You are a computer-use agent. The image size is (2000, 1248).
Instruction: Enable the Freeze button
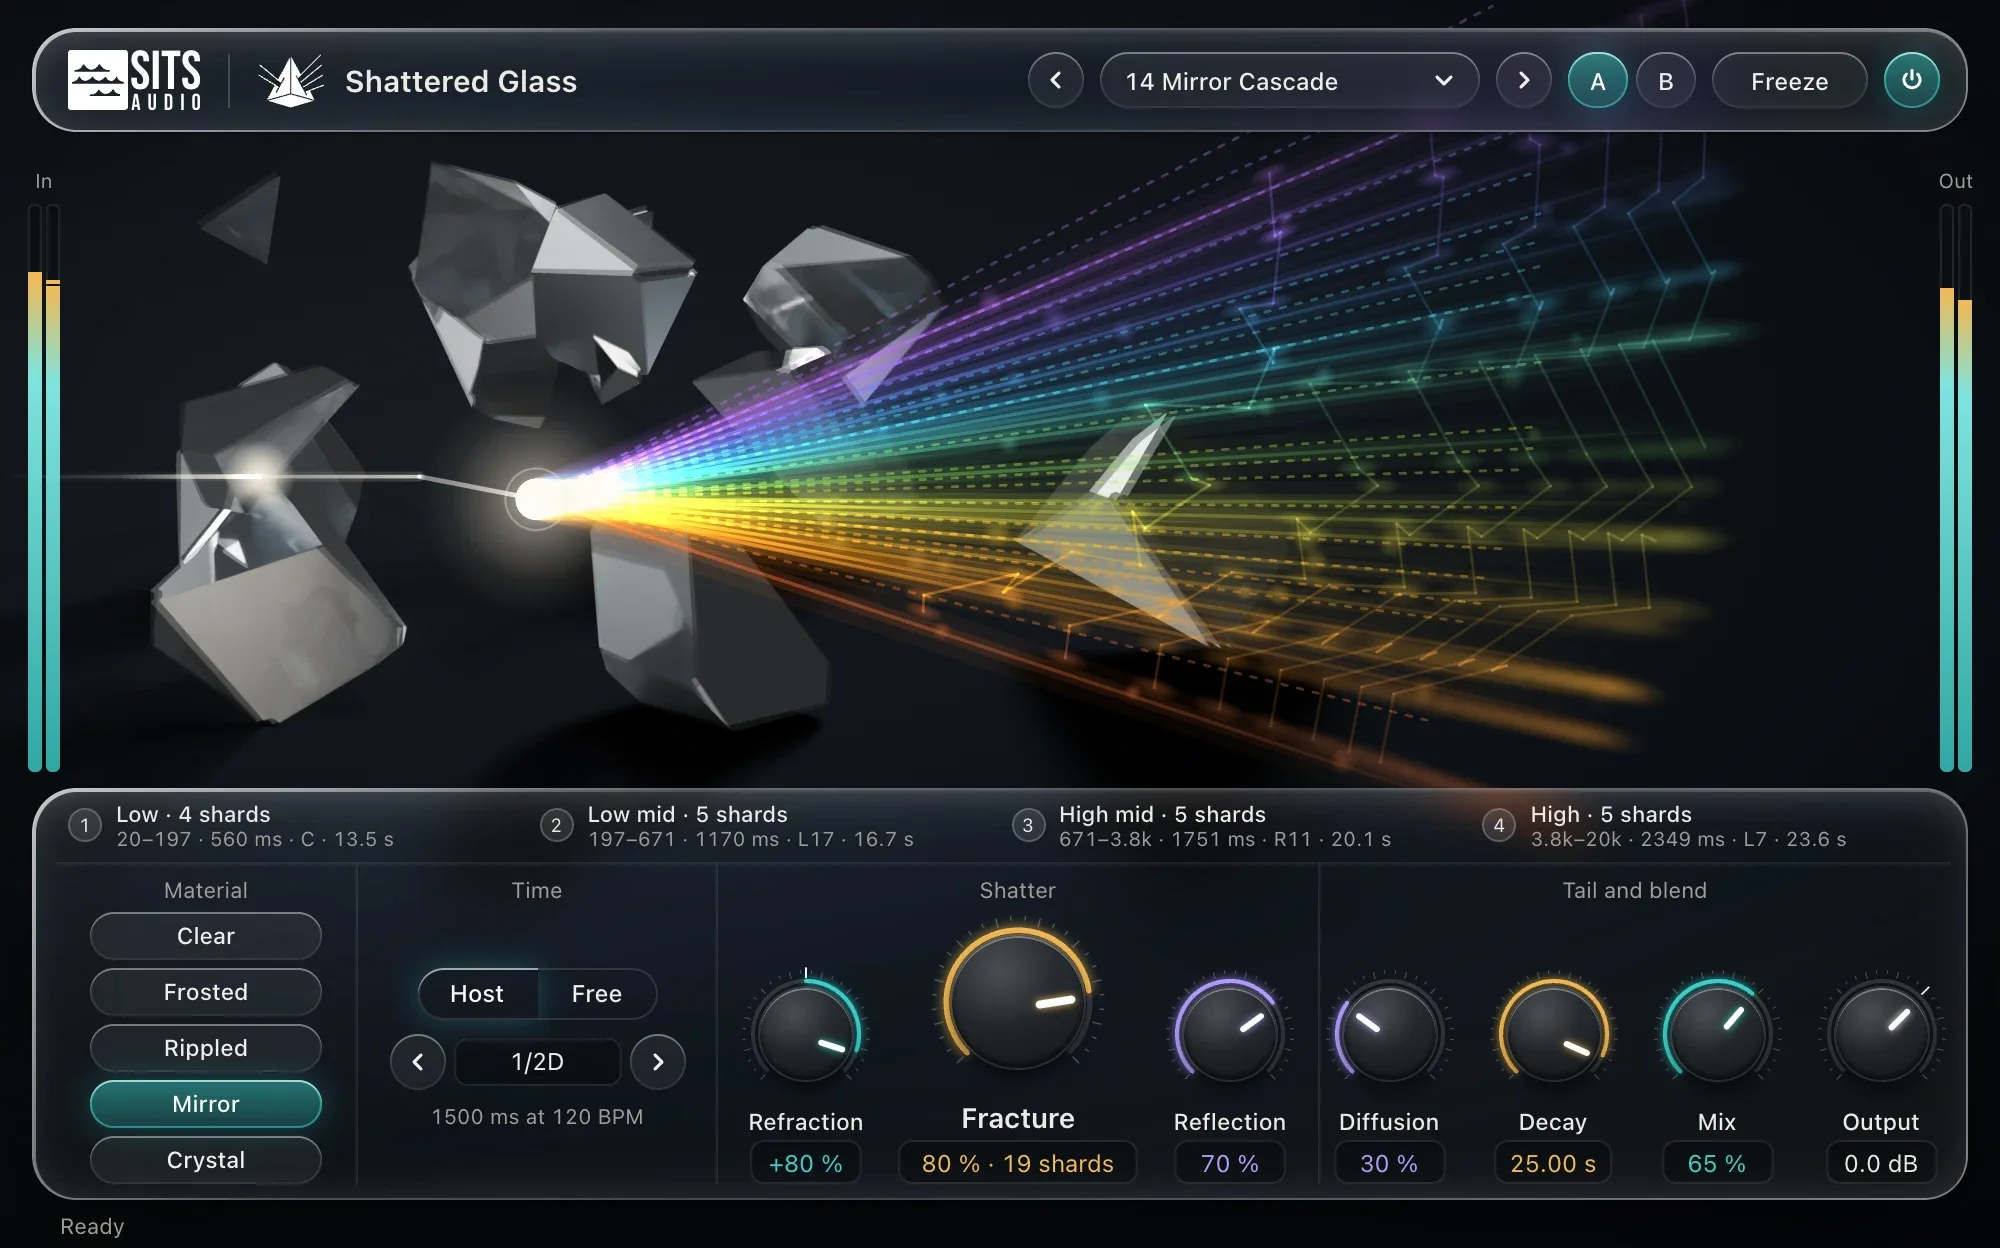coord(1789,81)
